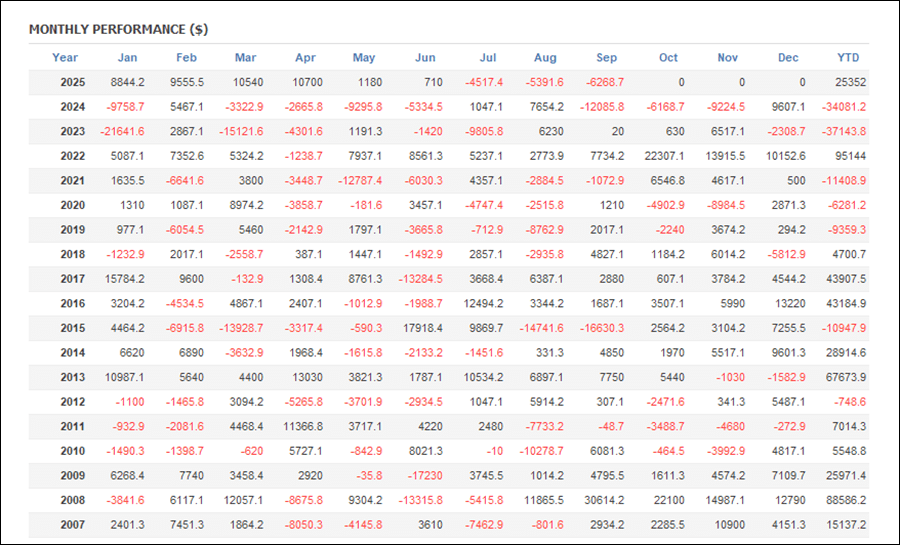Select the 2025 year row label
The image size is (900, 545).
click(72, 83)
